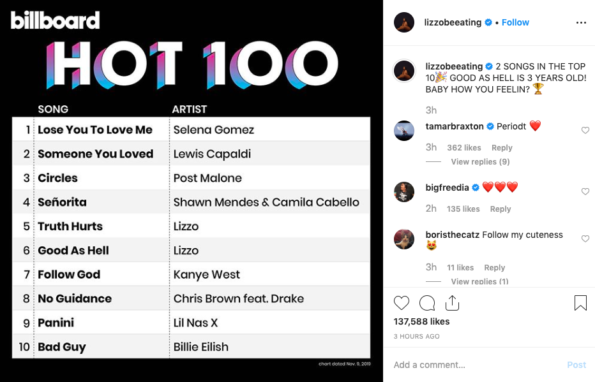Save post with the bookmark icon

point(580,303)
